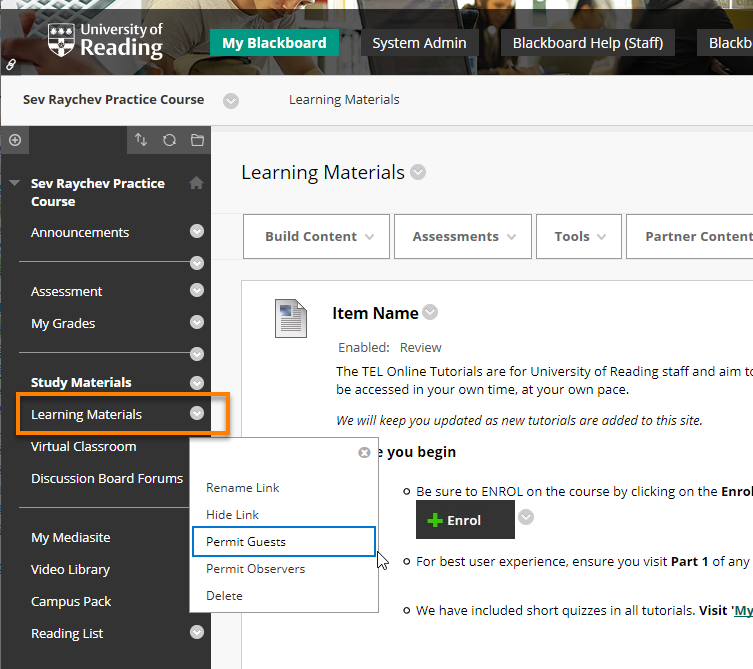The image size is (753, 669).
Task: Open the breadcrumb course dropdown chevron
Action: (231, 101)
